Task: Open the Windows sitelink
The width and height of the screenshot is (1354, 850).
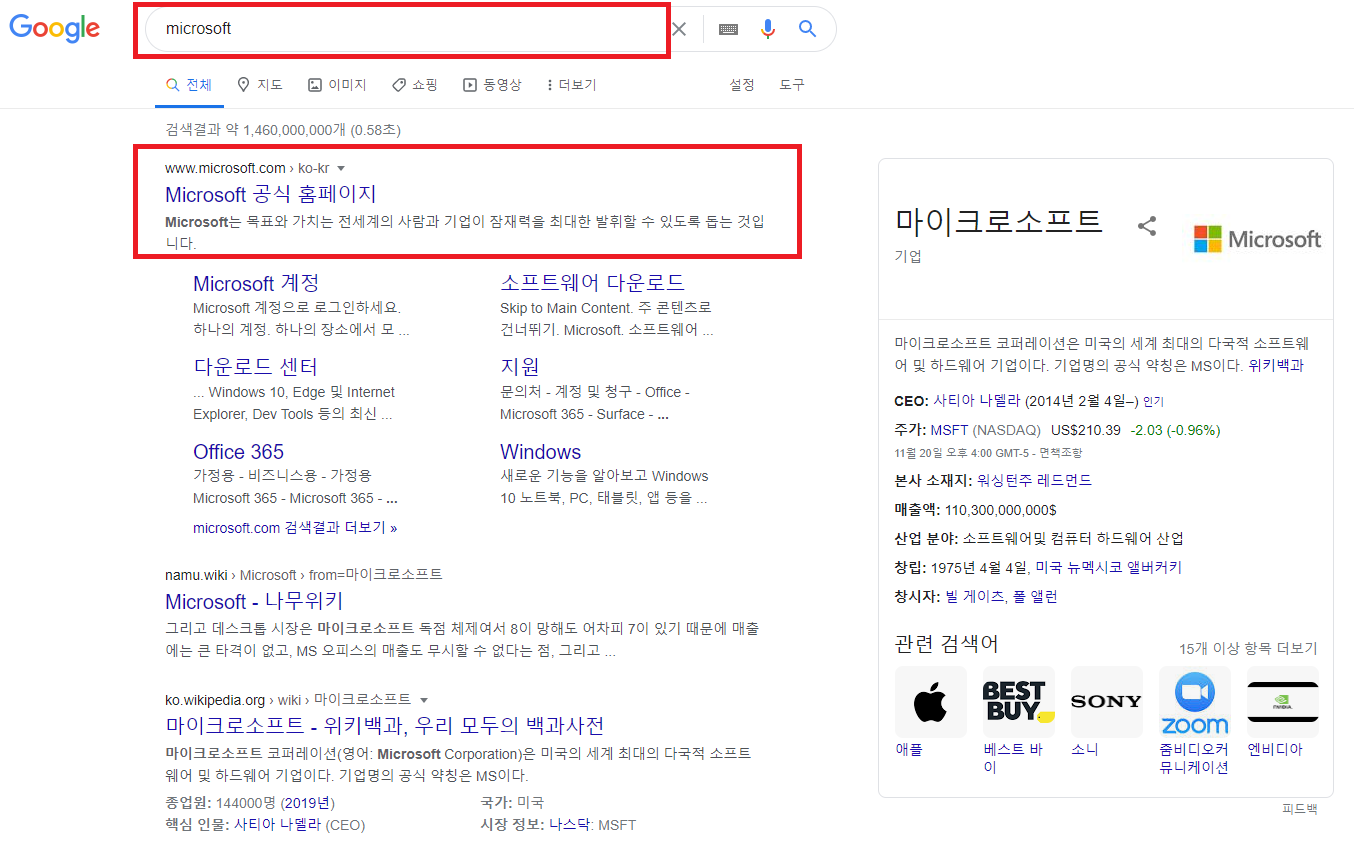Action: click(x=540, y=452)
